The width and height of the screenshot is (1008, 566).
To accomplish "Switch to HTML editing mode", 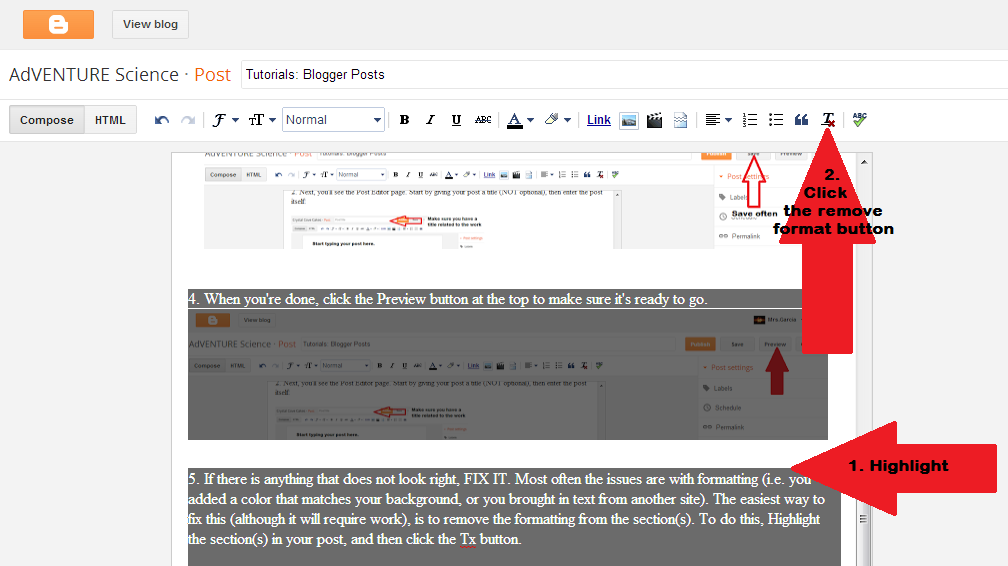I will (110, 120).
